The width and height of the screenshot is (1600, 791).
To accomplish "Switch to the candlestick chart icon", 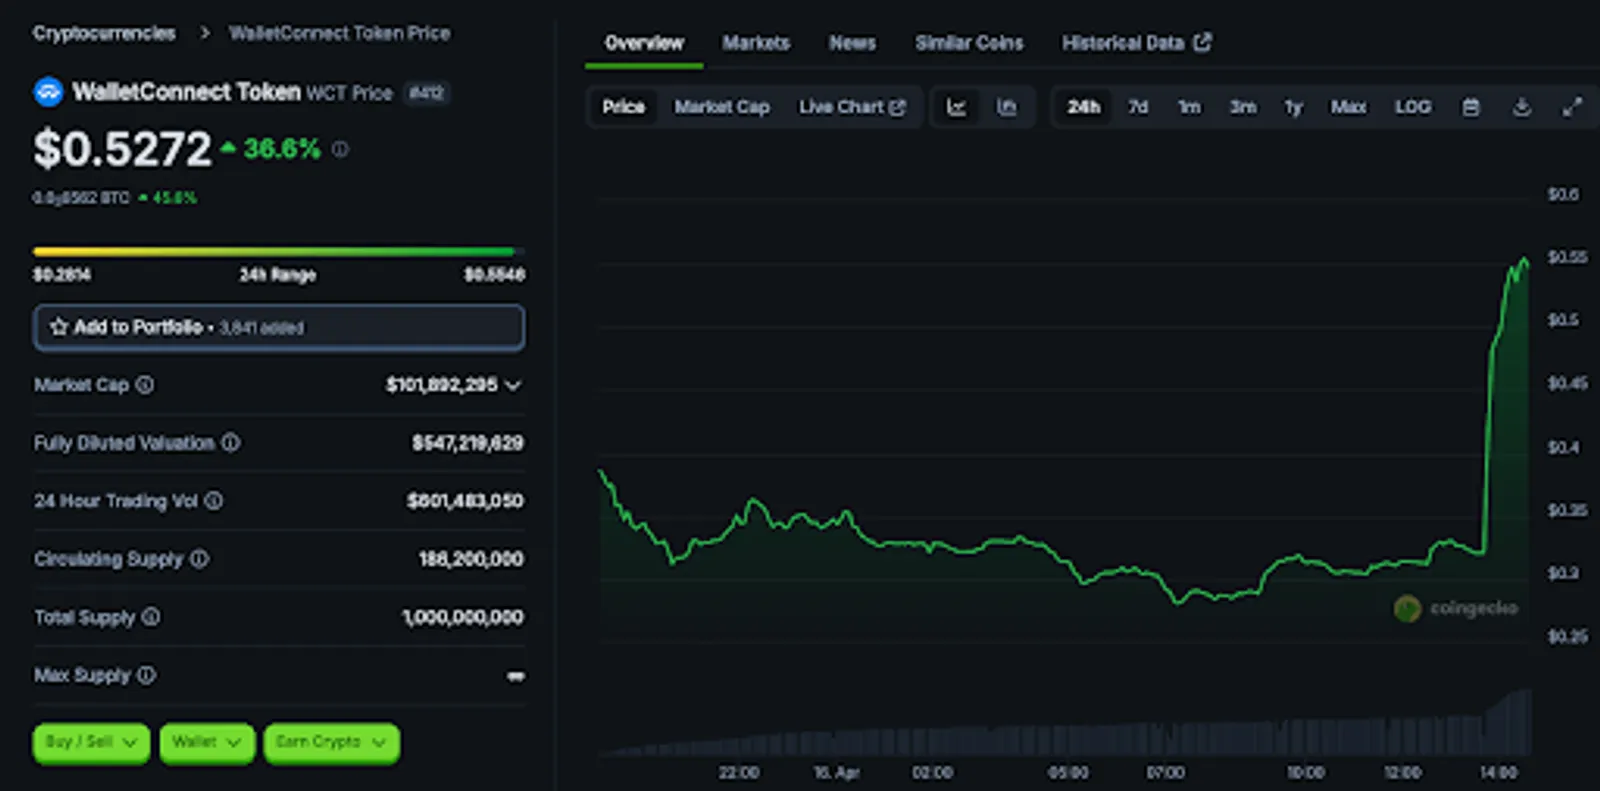I will pyautogui.click(x=1007, y=107).
